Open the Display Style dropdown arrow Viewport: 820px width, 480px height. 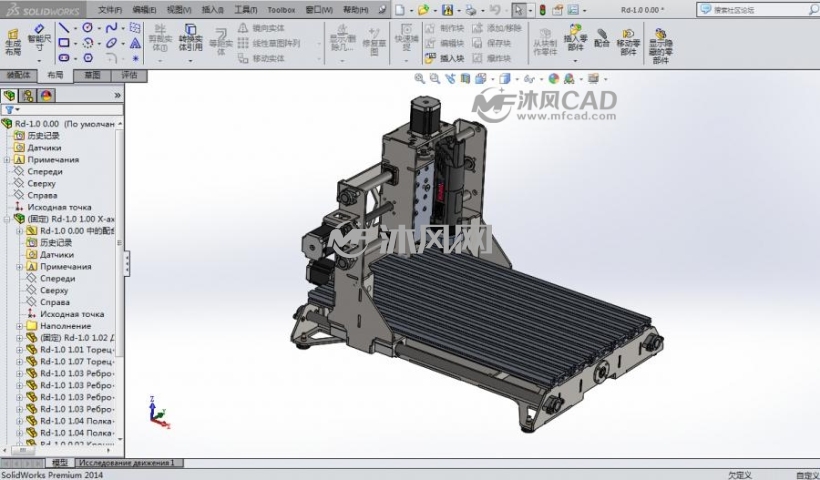click(517, 79)
